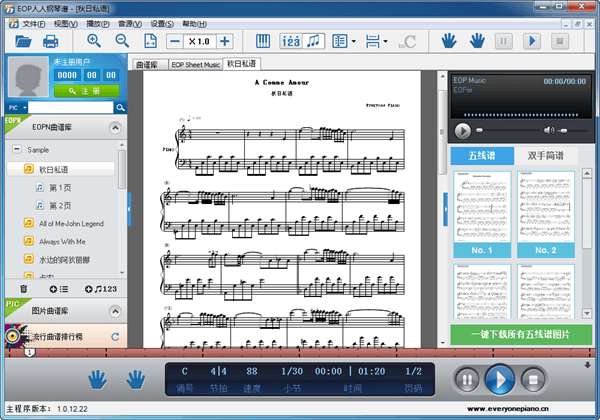Toggle left hand in bottom bar

tap(98, 379)
